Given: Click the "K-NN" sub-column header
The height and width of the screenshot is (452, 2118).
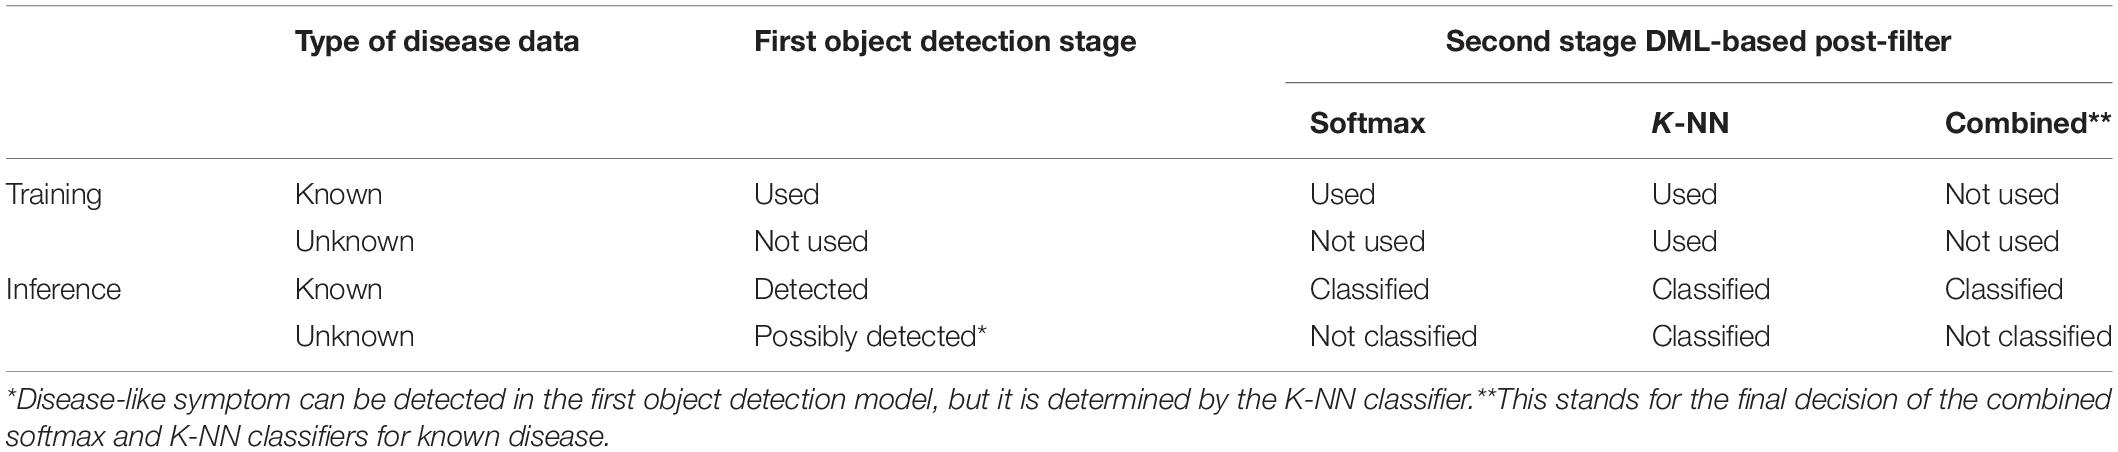Looking at the screenshot, I should (1690, 123).
